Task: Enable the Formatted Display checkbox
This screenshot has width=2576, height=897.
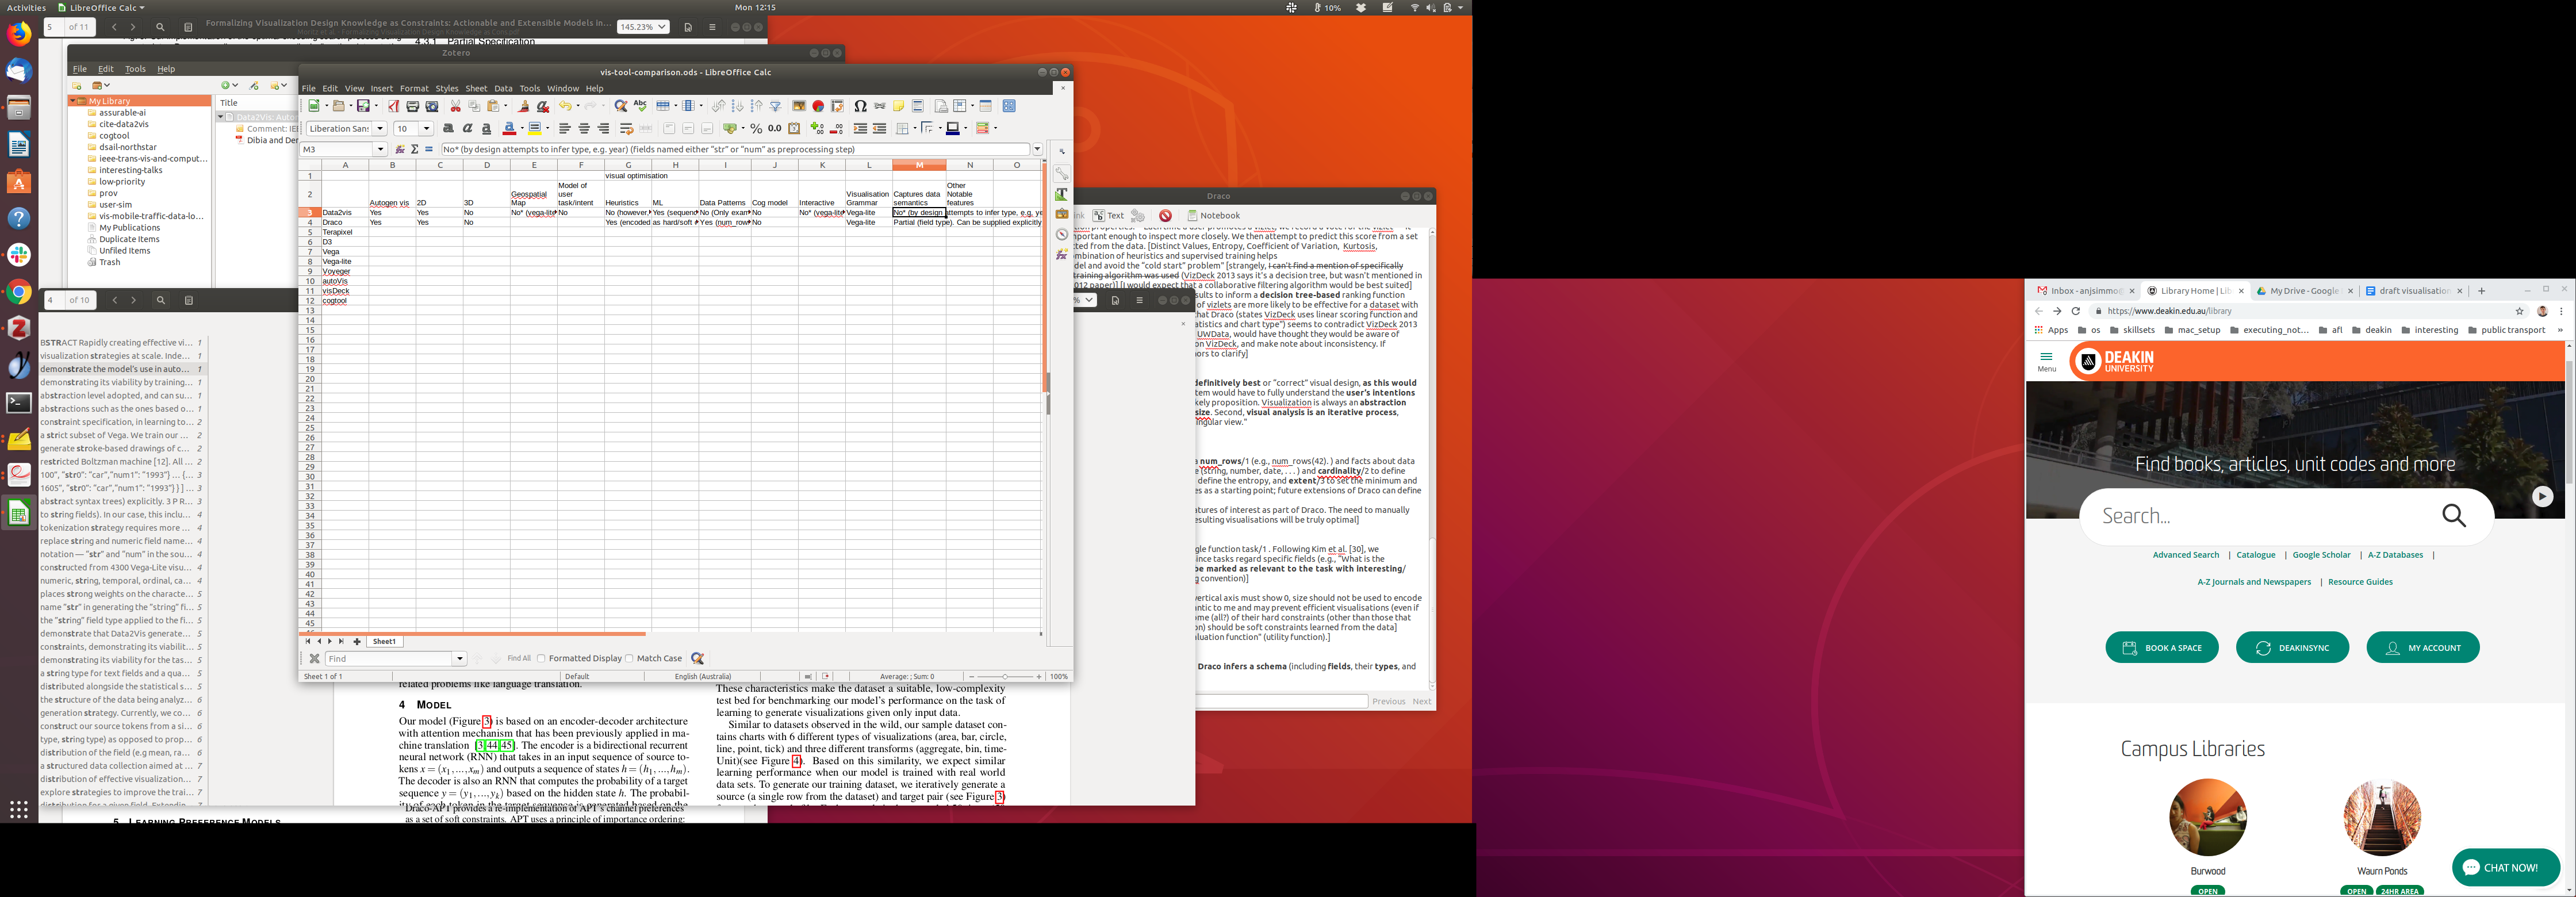Action: [541, 658]
